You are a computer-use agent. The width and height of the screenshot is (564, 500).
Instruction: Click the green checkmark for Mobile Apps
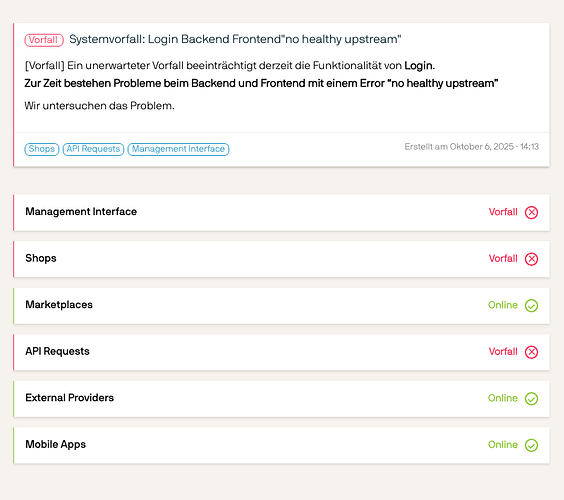[531, 445]
